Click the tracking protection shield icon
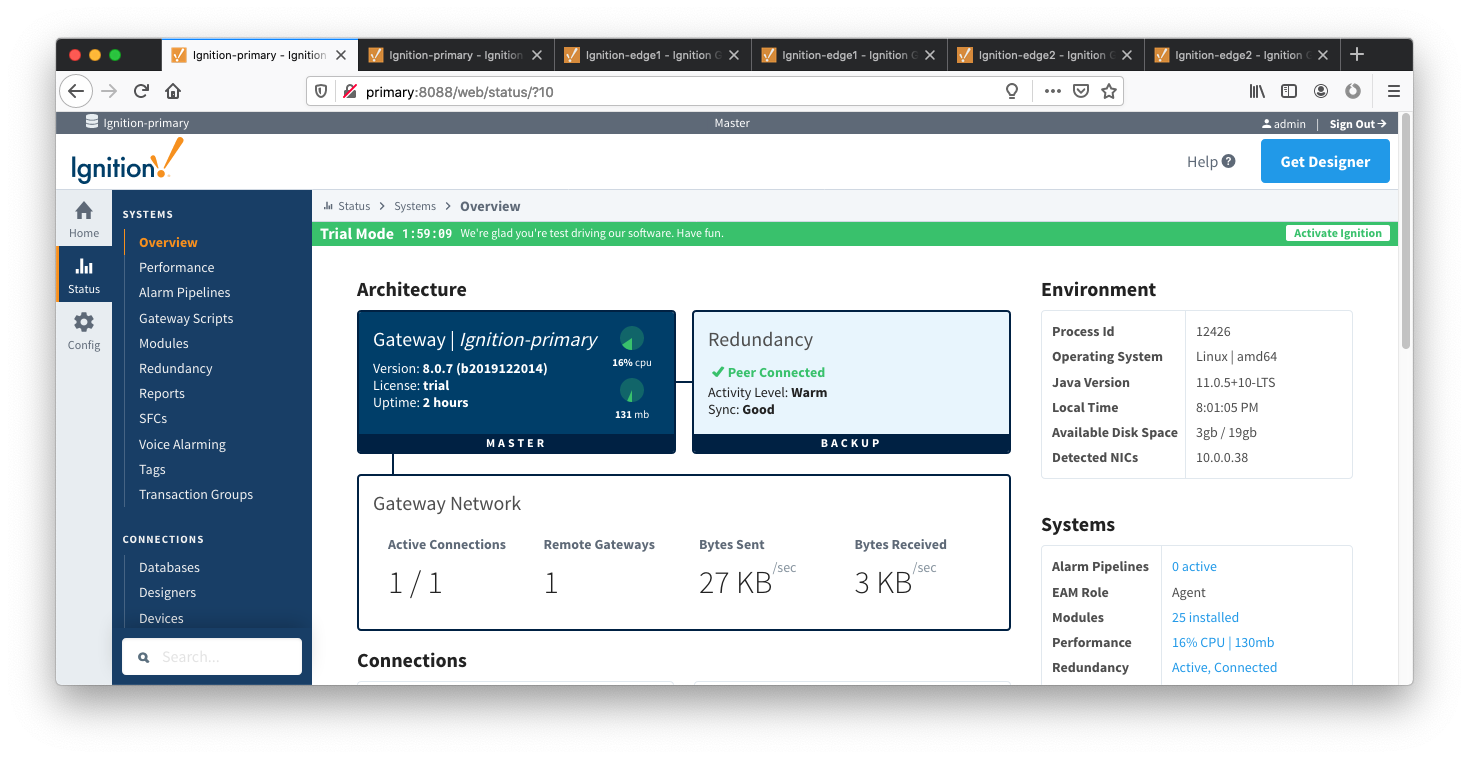 pos(321,91)
